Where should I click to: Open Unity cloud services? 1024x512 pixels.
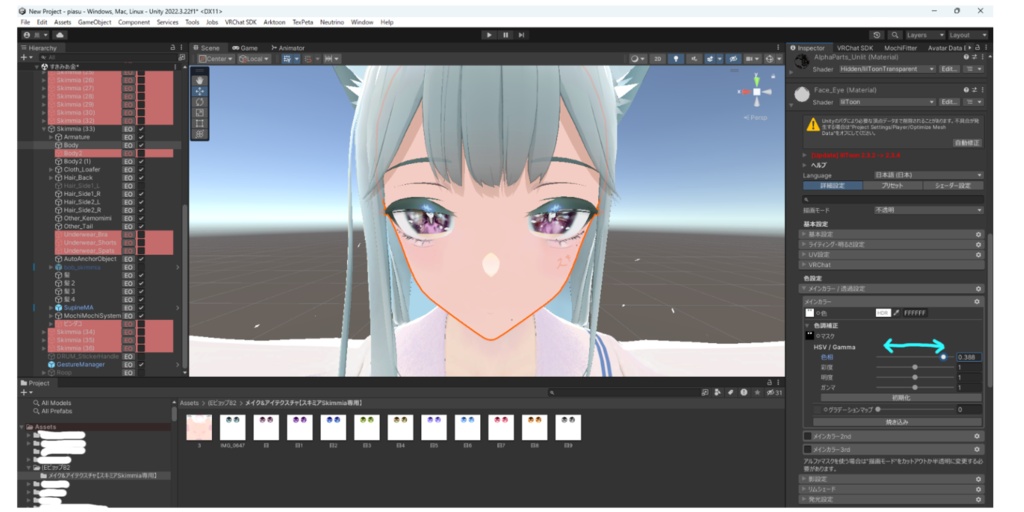click(60, 35)
